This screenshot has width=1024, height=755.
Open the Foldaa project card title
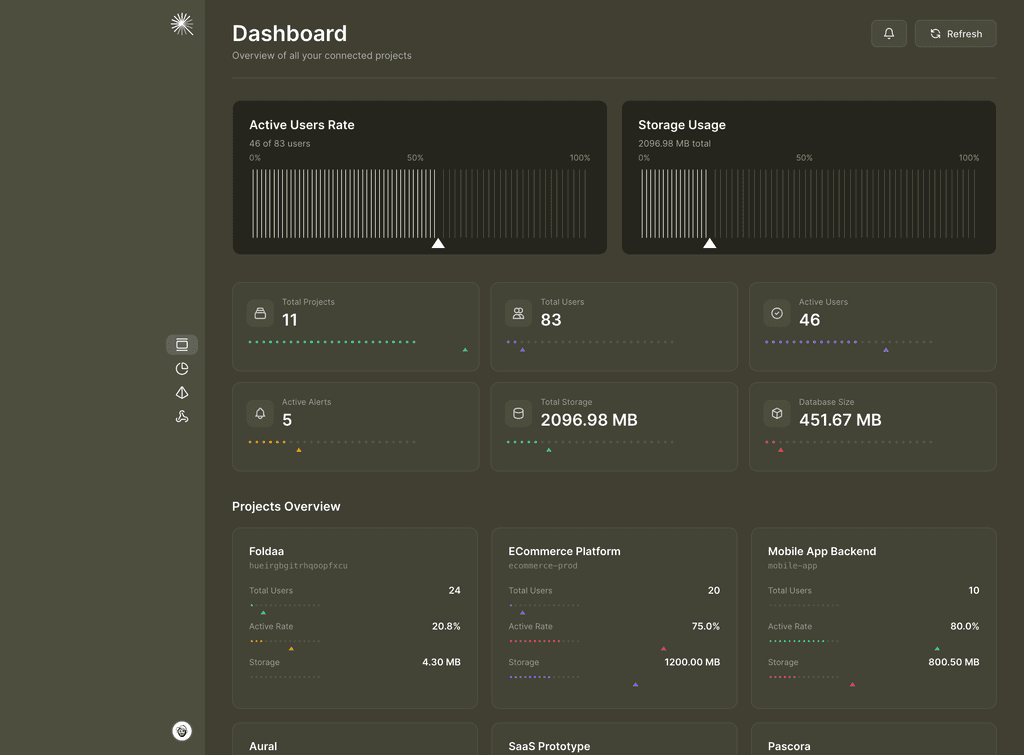(266, 551)
